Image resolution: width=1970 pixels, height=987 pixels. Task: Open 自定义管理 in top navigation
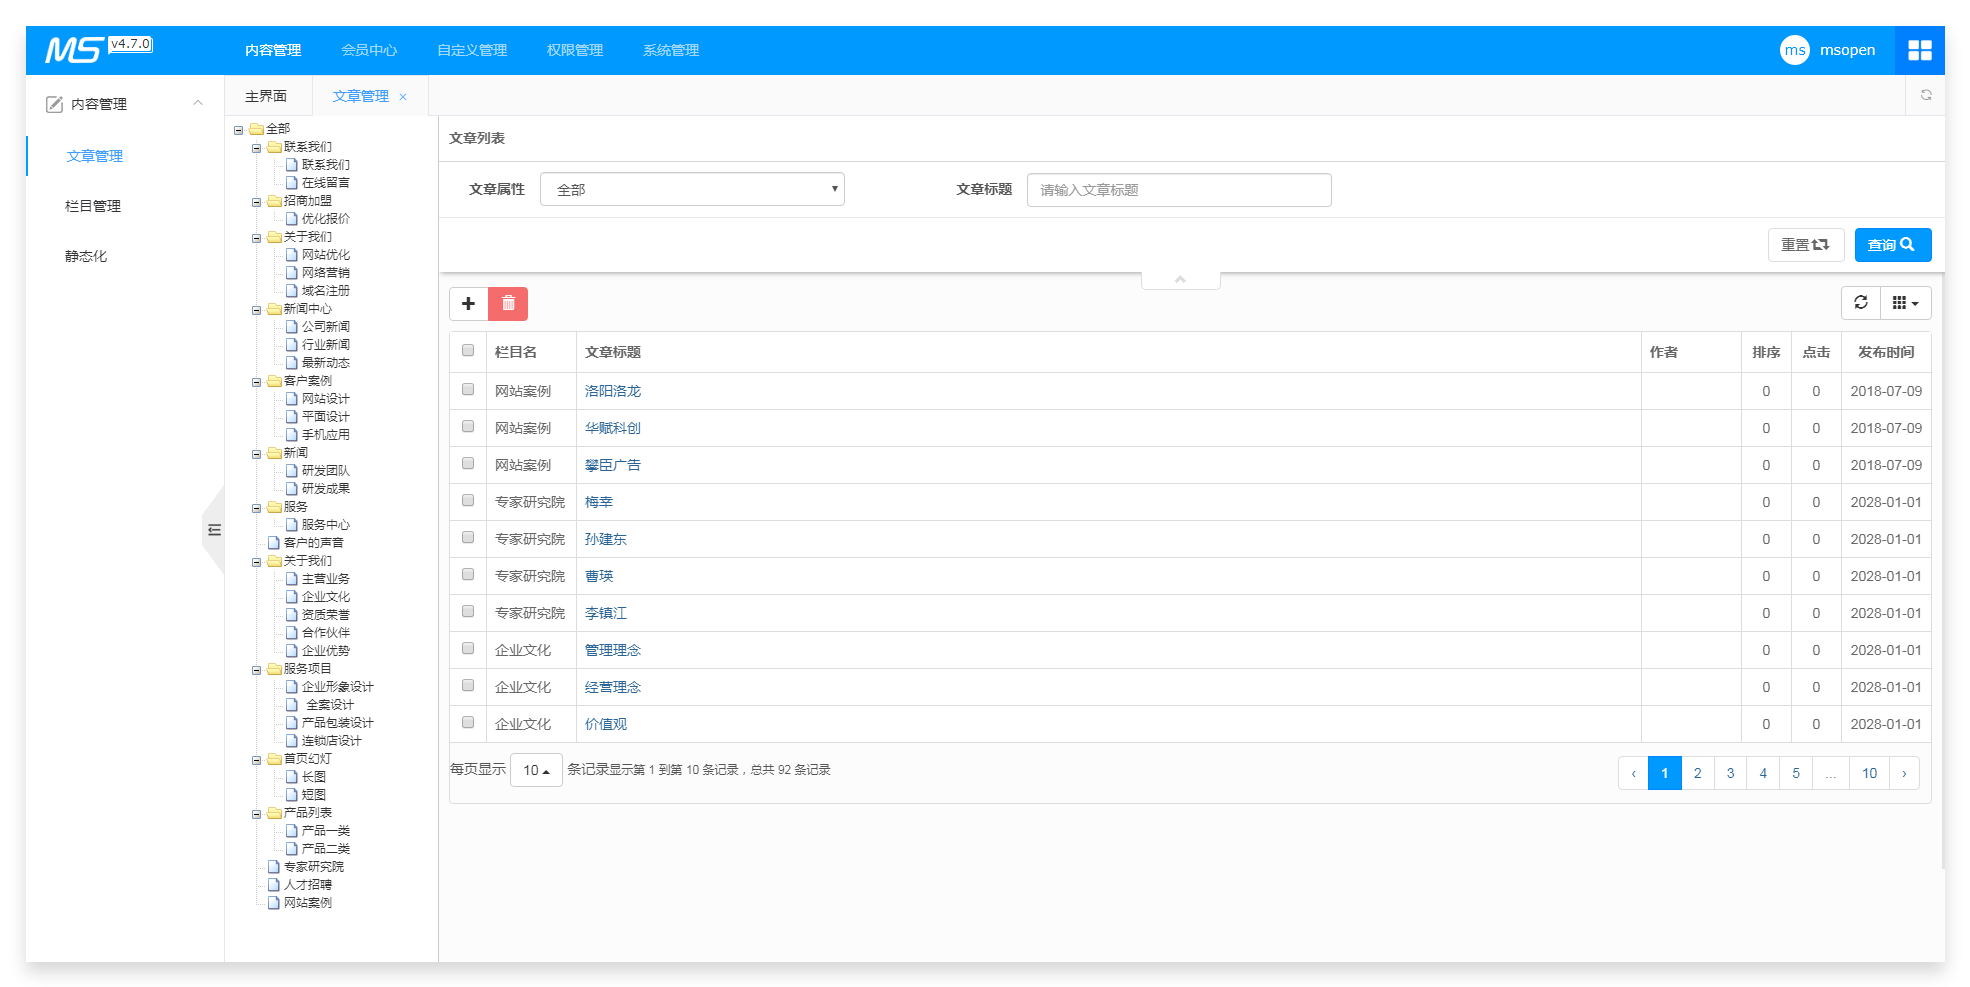click(x=472, y=50)
